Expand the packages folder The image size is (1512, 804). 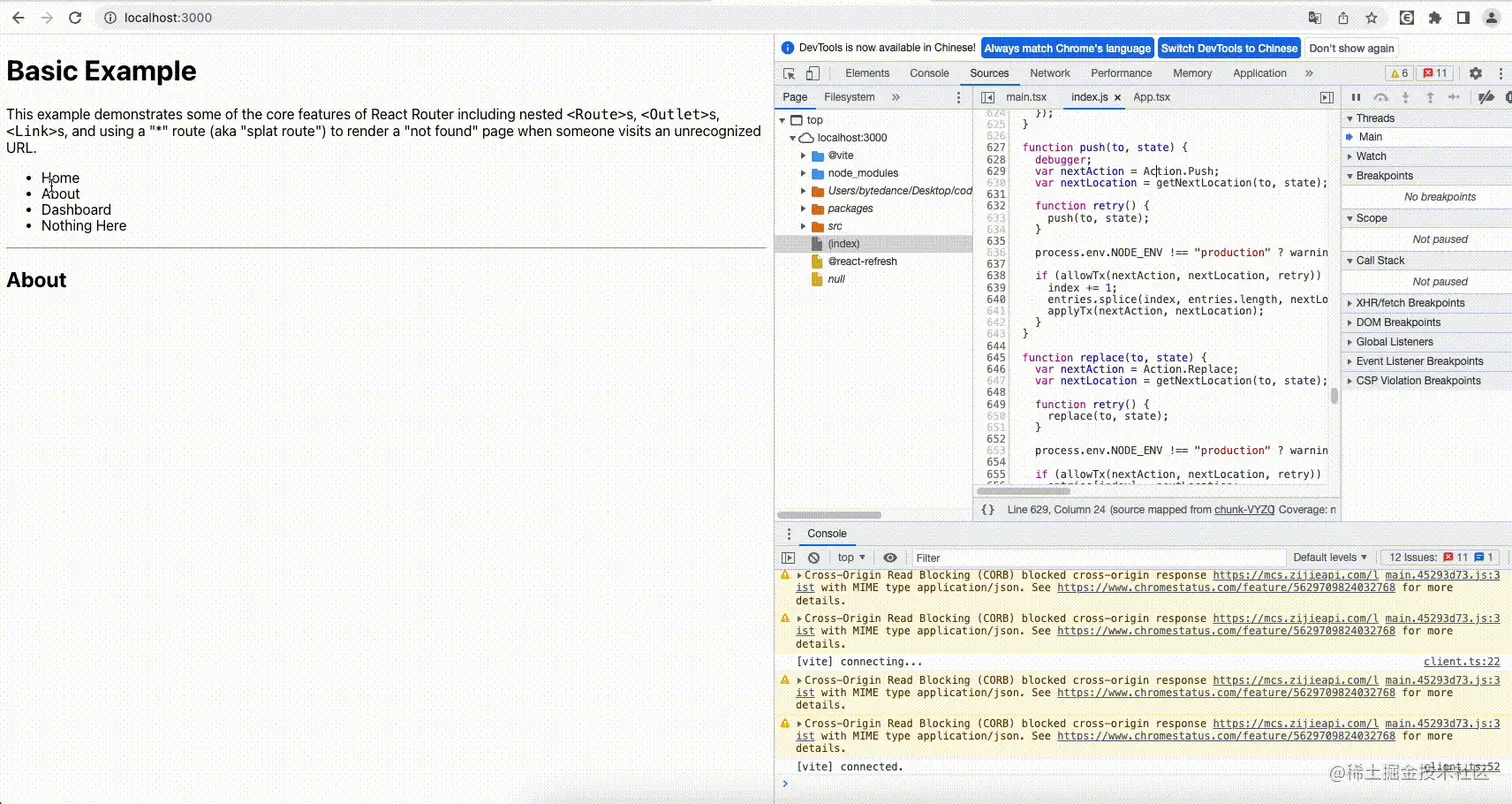[x=803, y=209]
